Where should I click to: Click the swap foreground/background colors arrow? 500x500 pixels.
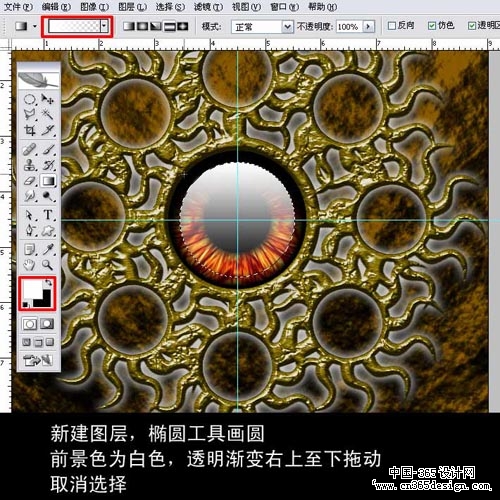(x=49, y=283)
